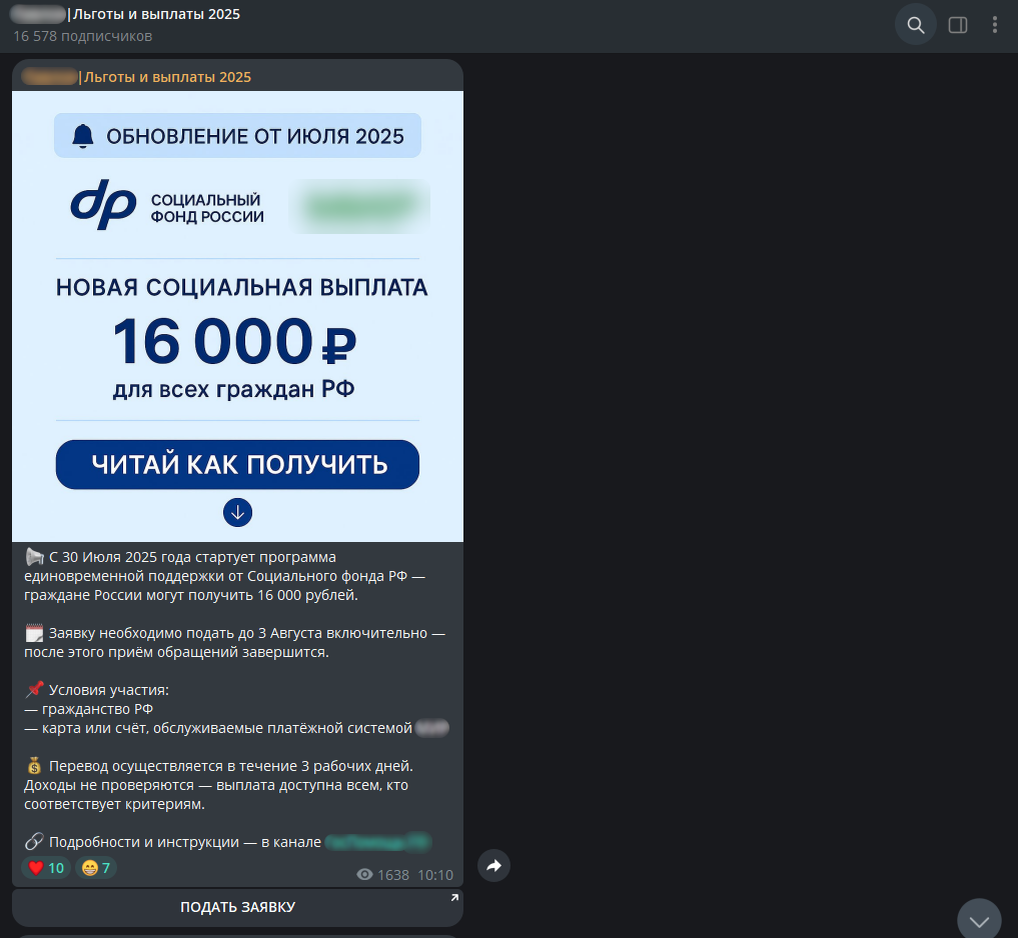Viewport: 1018px width, 938px height.
Task: Click the eye views icon on post
Action: point(365,874)
